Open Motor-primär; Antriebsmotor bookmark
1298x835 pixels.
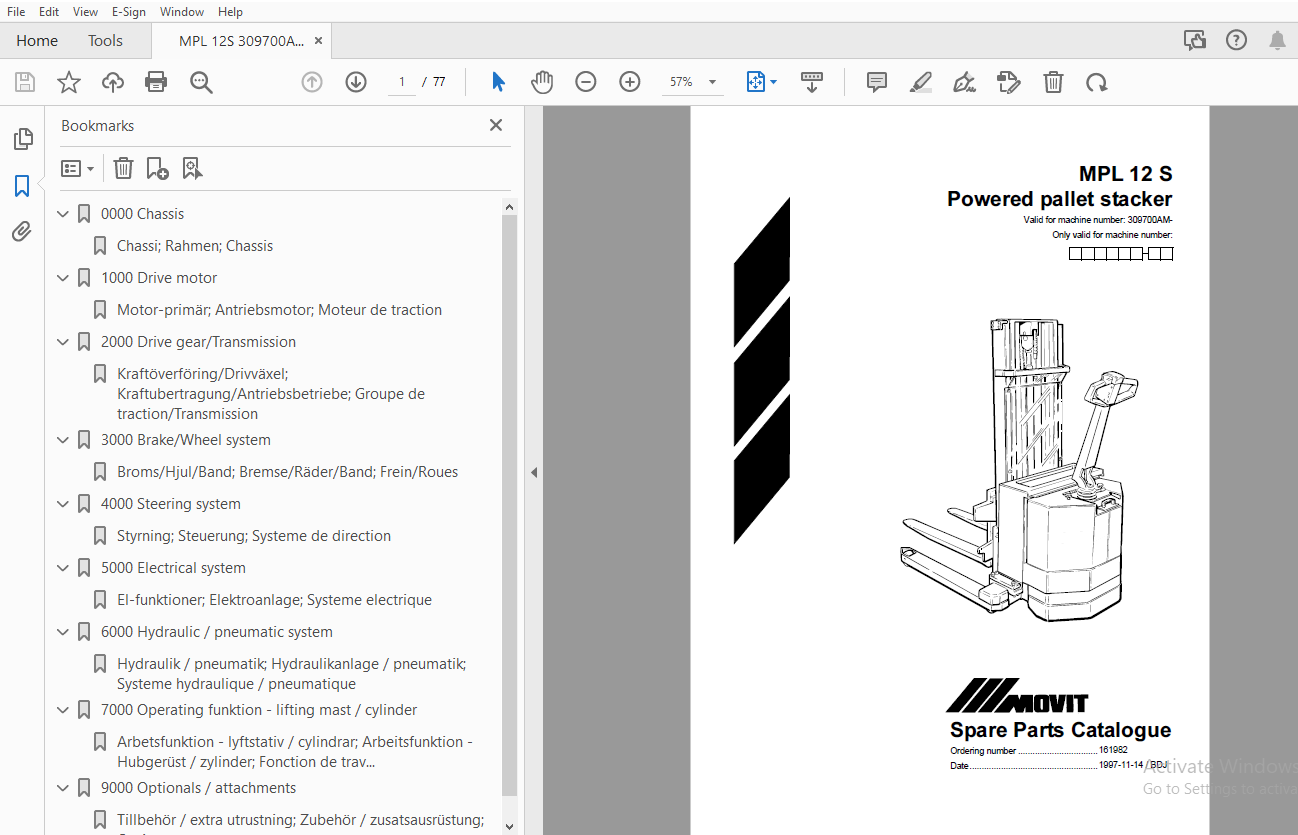coord(279,310)
